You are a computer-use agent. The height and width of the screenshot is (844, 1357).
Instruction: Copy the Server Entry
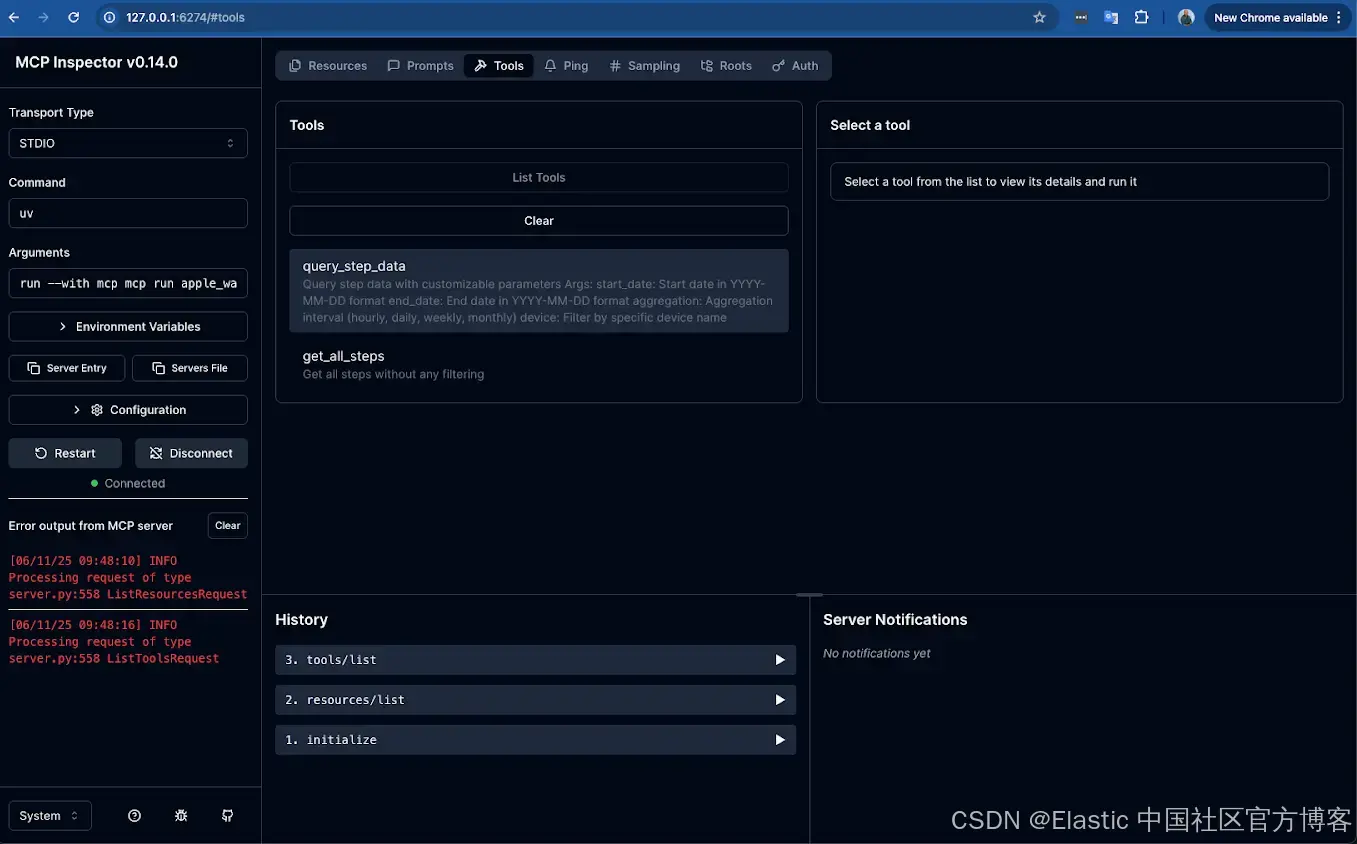click(x=67, y=368)
